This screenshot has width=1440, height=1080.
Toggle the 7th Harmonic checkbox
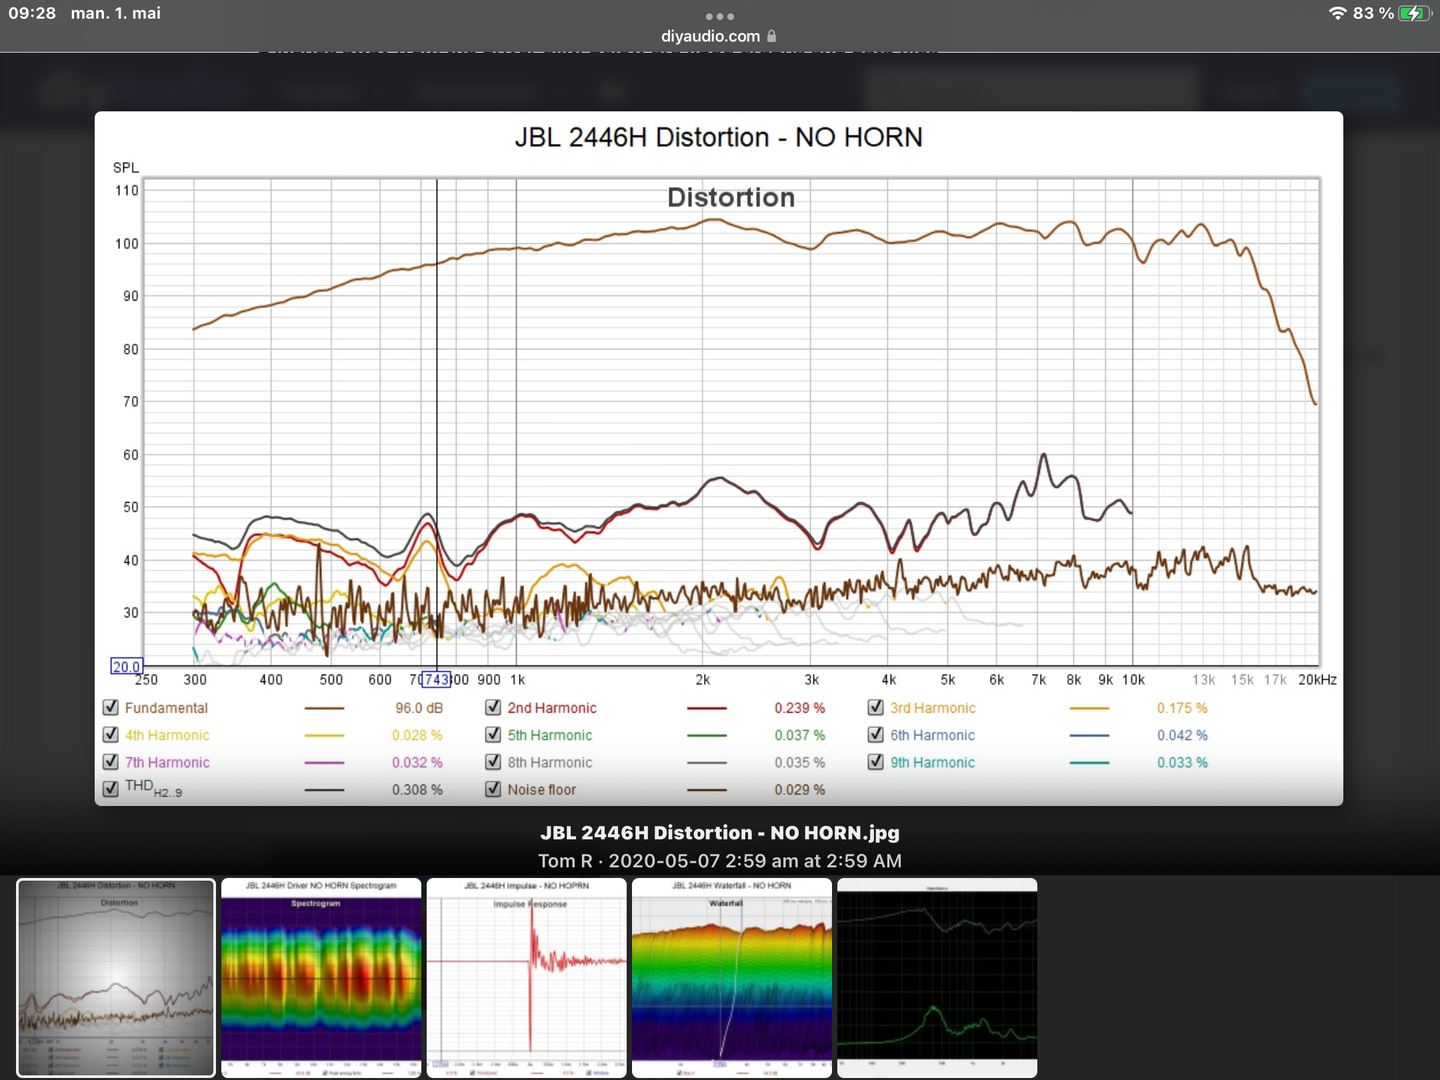tap(111, 761)
